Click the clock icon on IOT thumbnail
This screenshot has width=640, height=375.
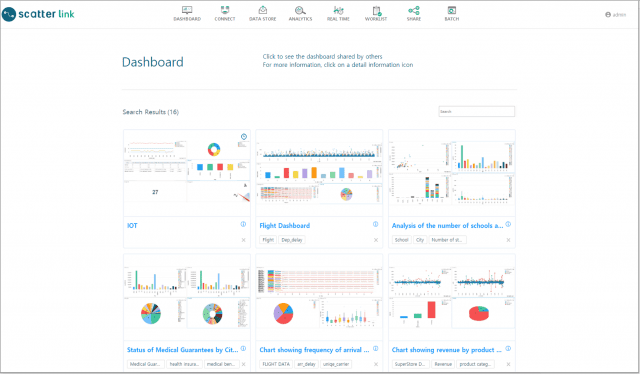(x=244, y=137)
